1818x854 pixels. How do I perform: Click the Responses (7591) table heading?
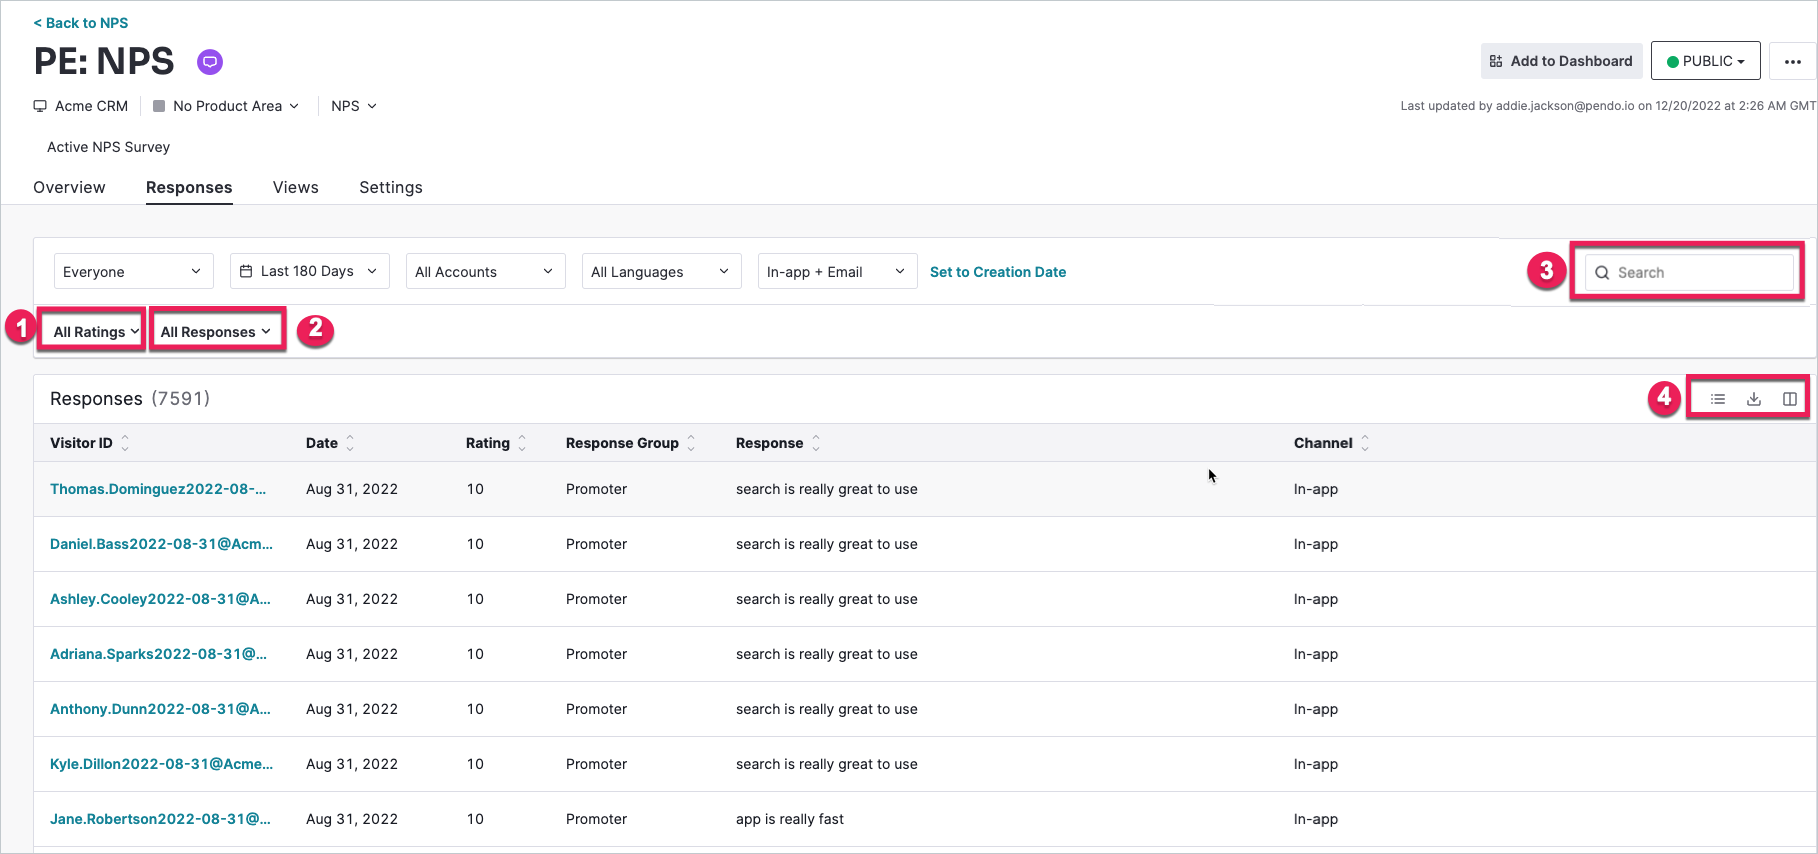(130, 399)
